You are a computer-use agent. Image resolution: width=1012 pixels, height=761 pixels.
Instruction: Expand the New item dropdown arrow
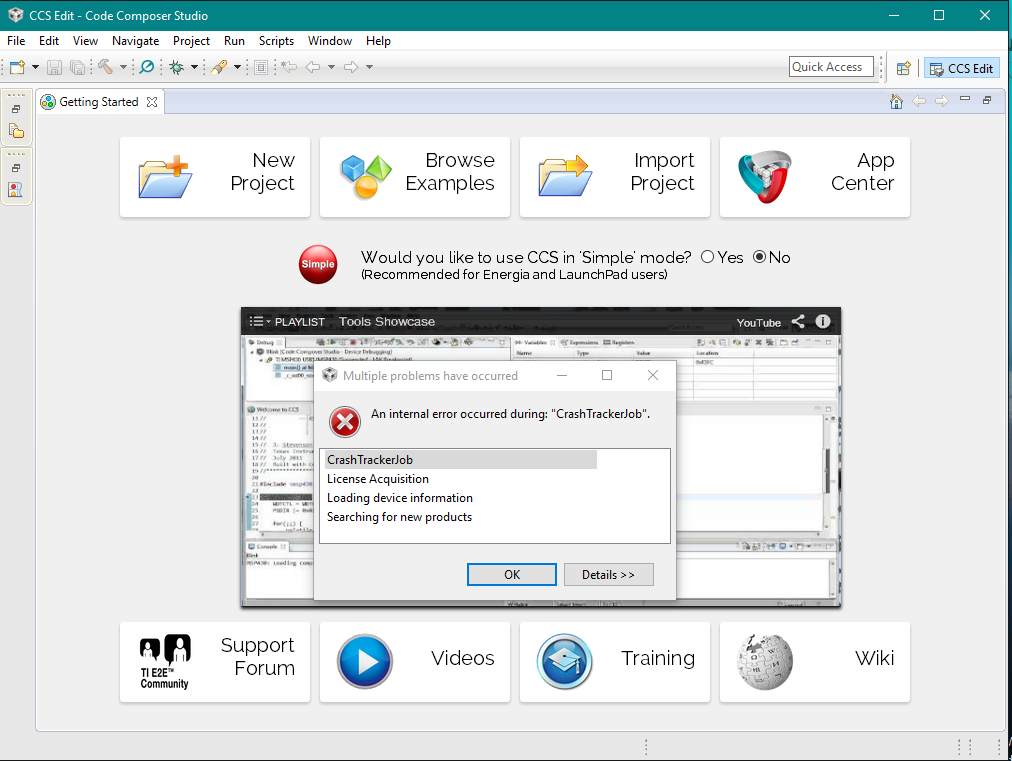[35, 67]
